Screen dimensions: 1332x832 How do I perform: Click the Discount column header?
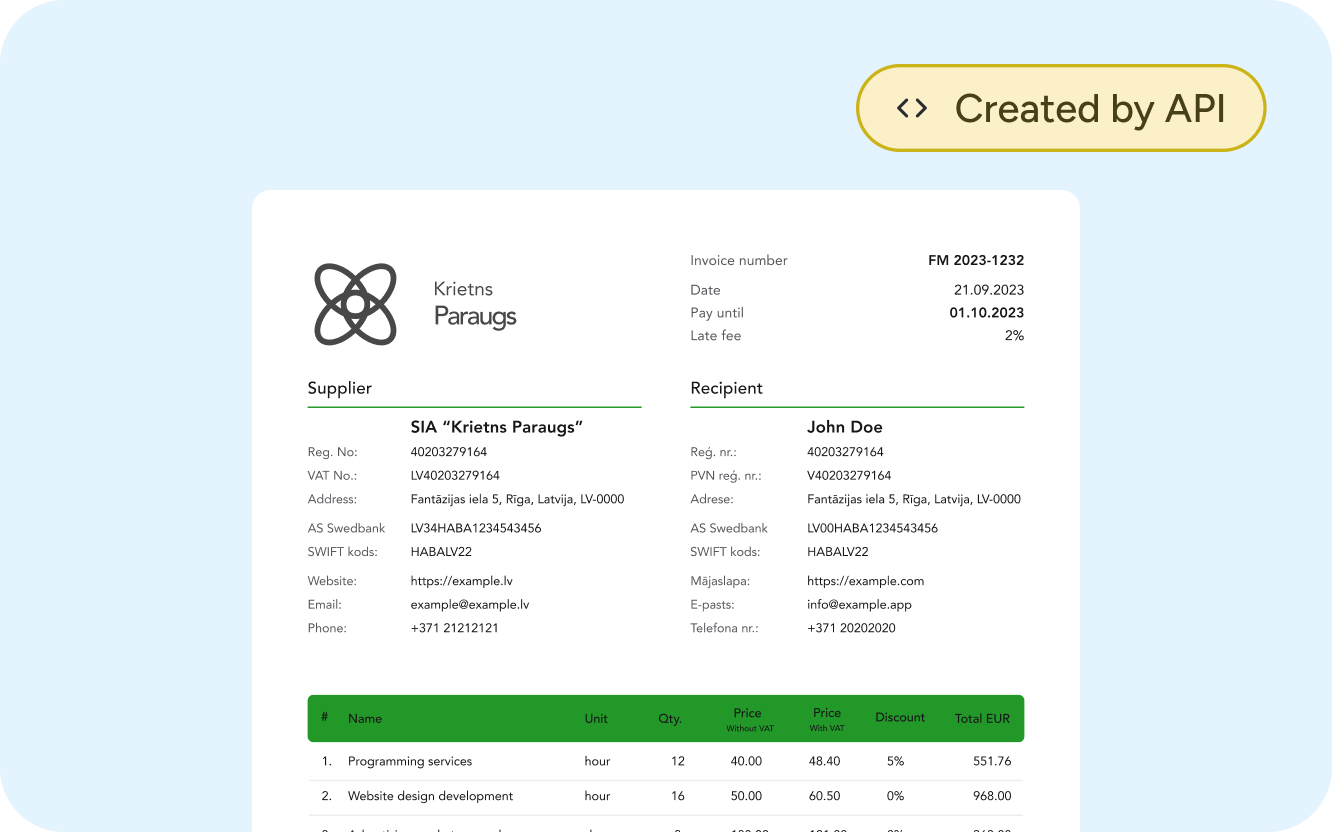[x=900, y=718]
